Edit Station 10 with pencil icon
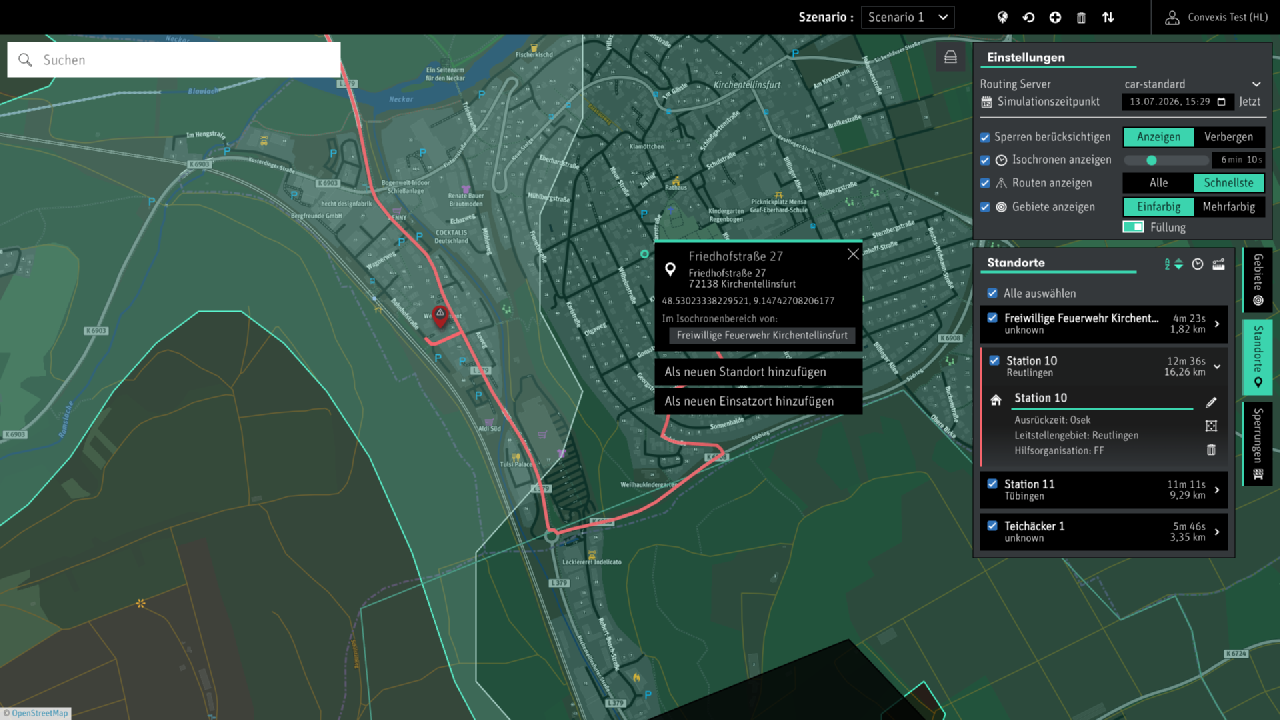Viewport: 1280px width, 720px height. [x=1211, y=402]
